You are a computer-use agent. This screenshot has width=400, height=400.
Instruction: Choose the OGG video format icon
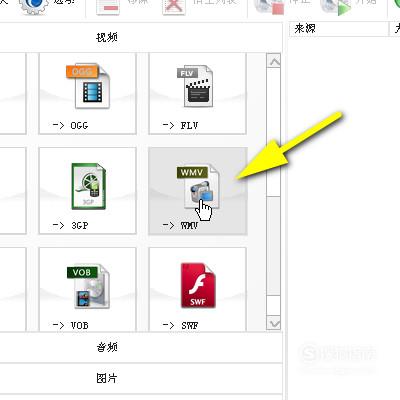pyautogui.click(x=88, y=86)
